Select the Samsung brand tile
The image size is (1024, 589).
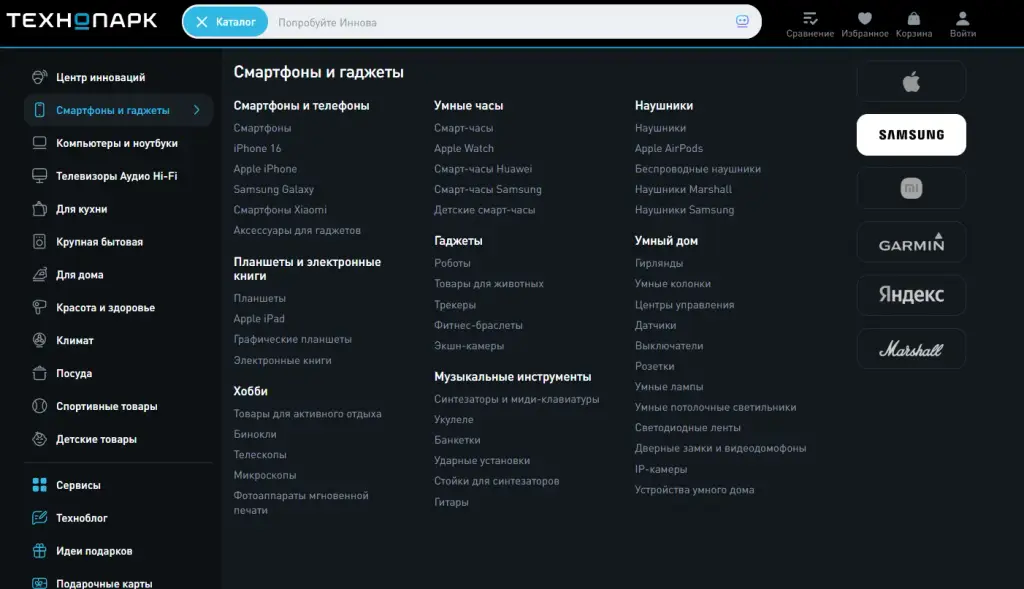tap(911, 135)
